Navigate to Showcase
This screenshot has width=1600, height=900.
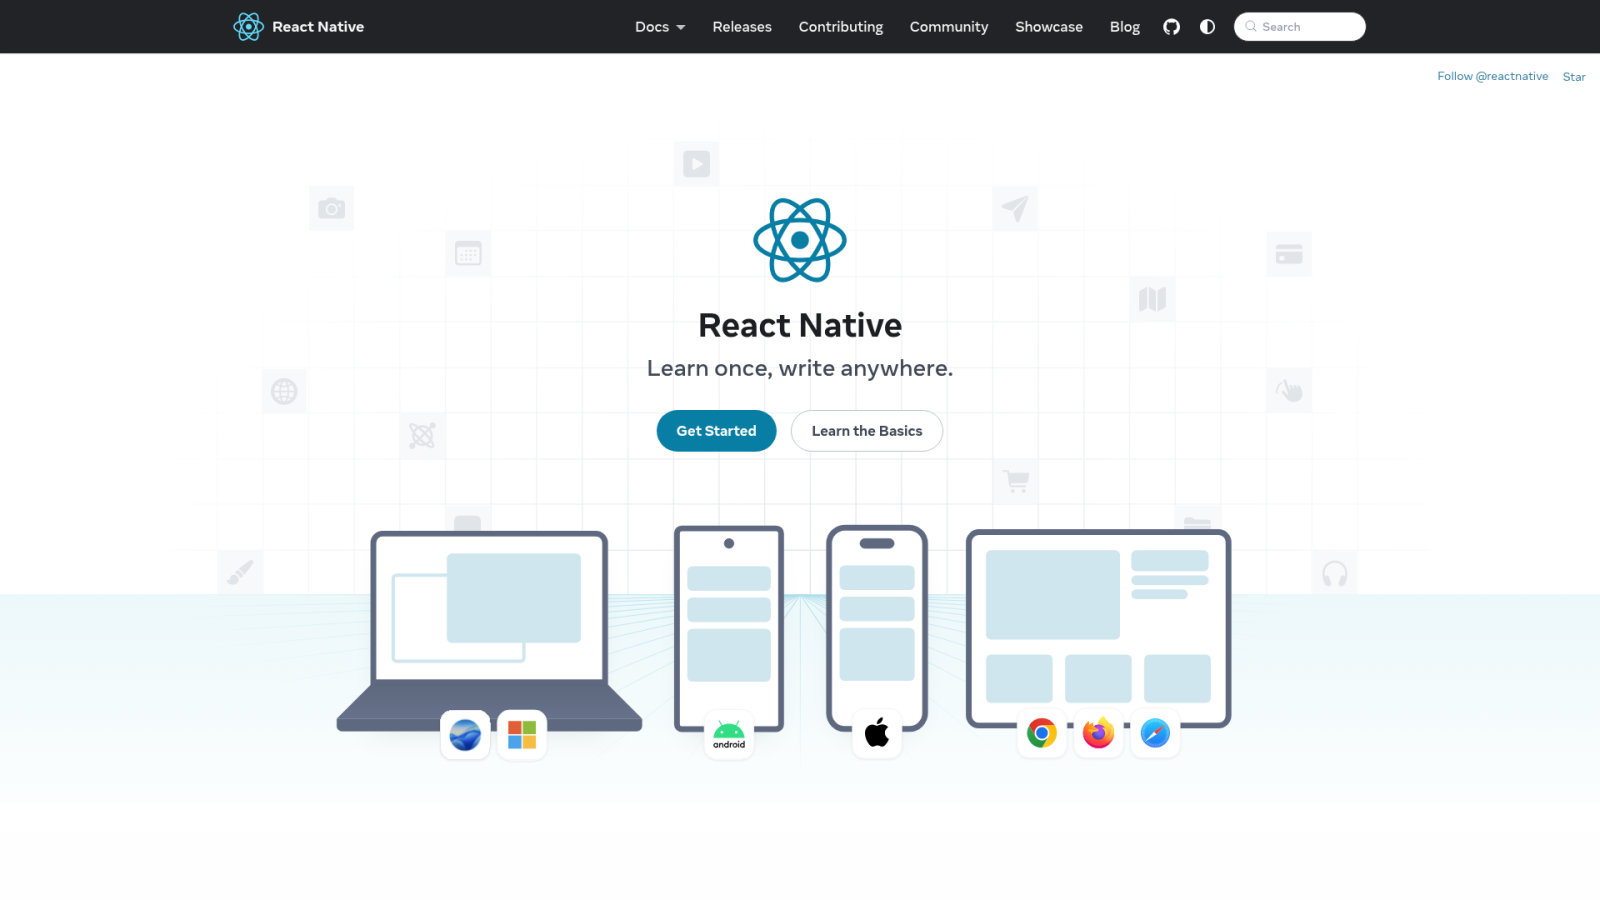coord(1049,27)
